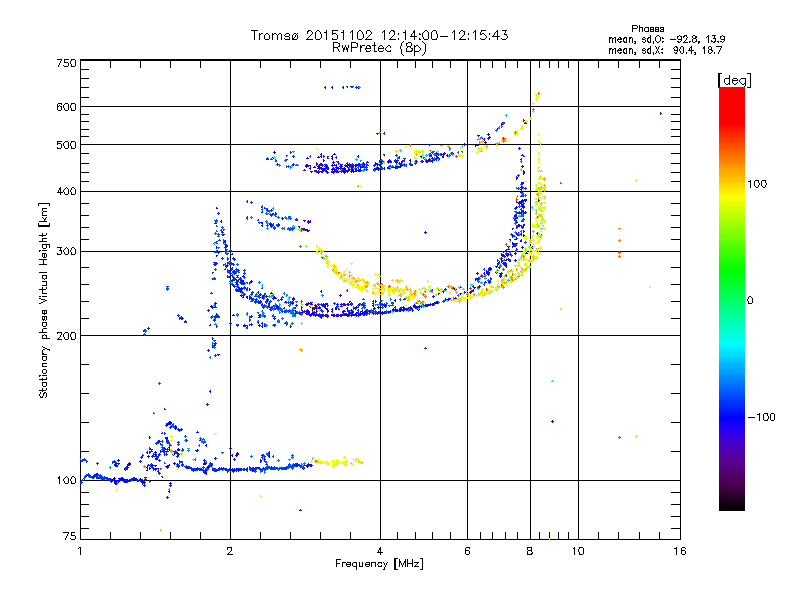
Task: Click the colorbar label '100'
Action: [757, 184]
